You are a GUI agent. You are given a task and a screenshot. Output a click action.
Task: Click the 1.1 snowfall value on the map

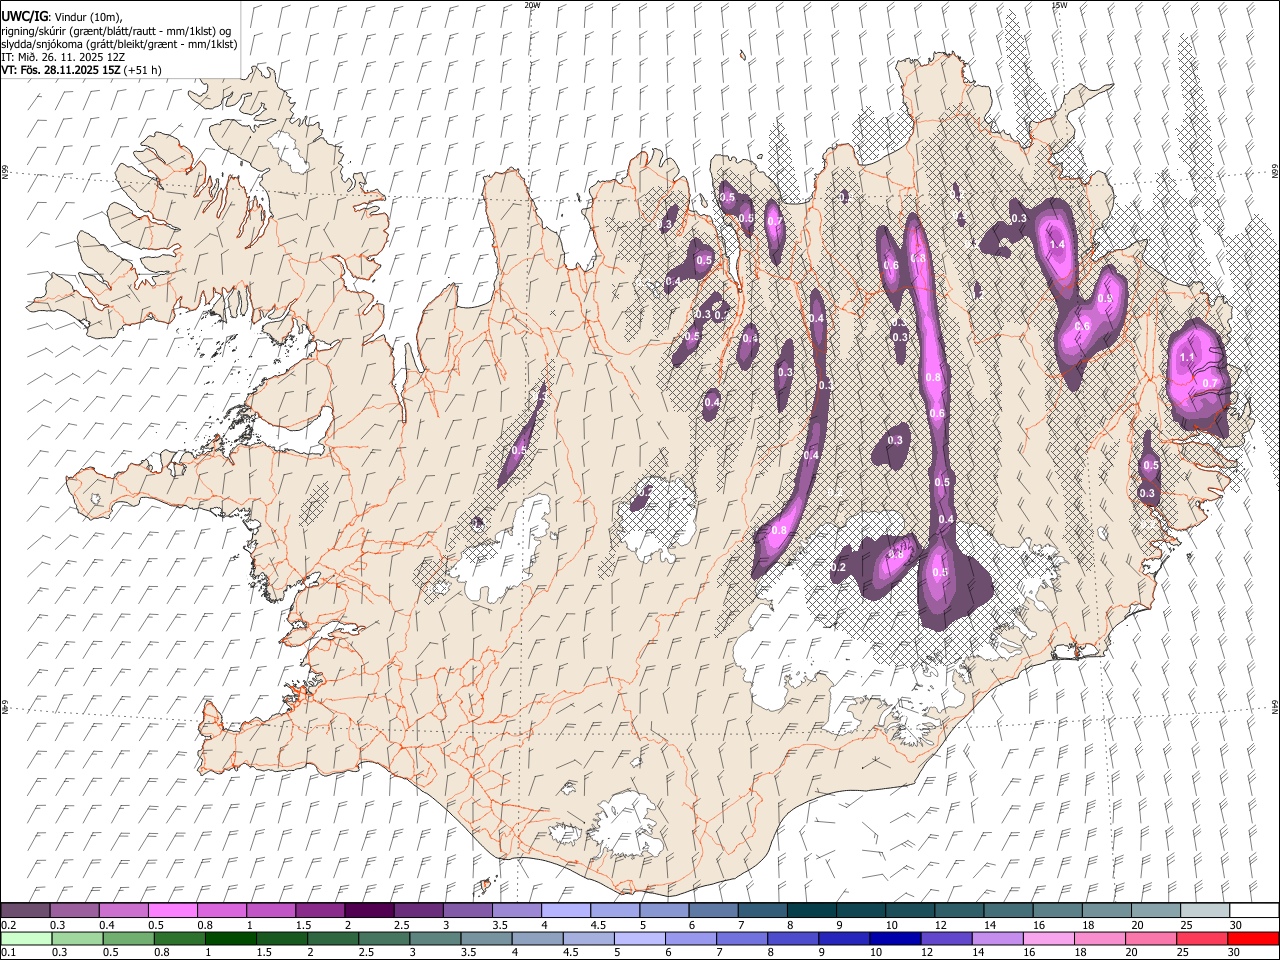tap(1187, 357)
